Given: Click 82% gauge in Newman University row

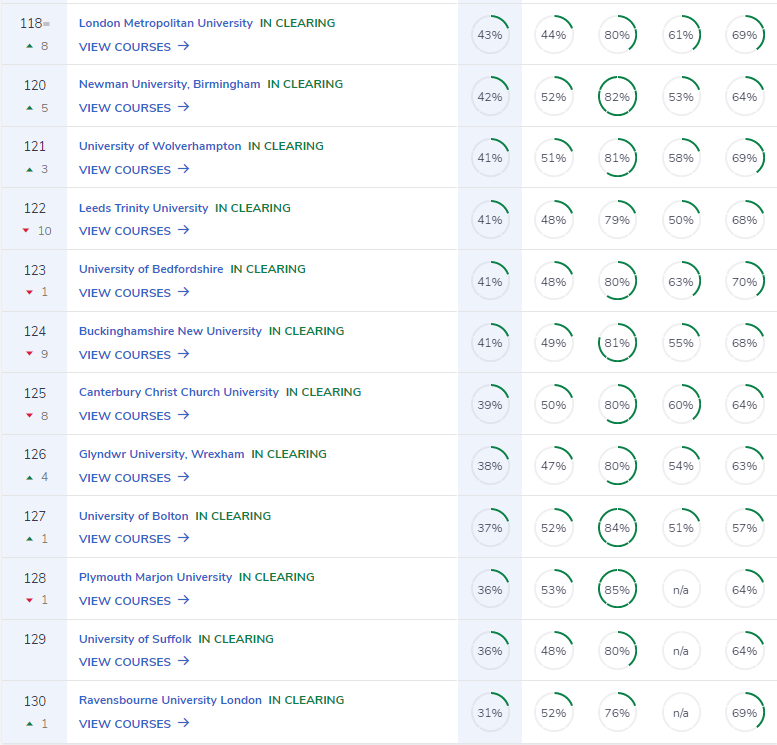Looking at the screenshot, I should [x=617, y=96].
